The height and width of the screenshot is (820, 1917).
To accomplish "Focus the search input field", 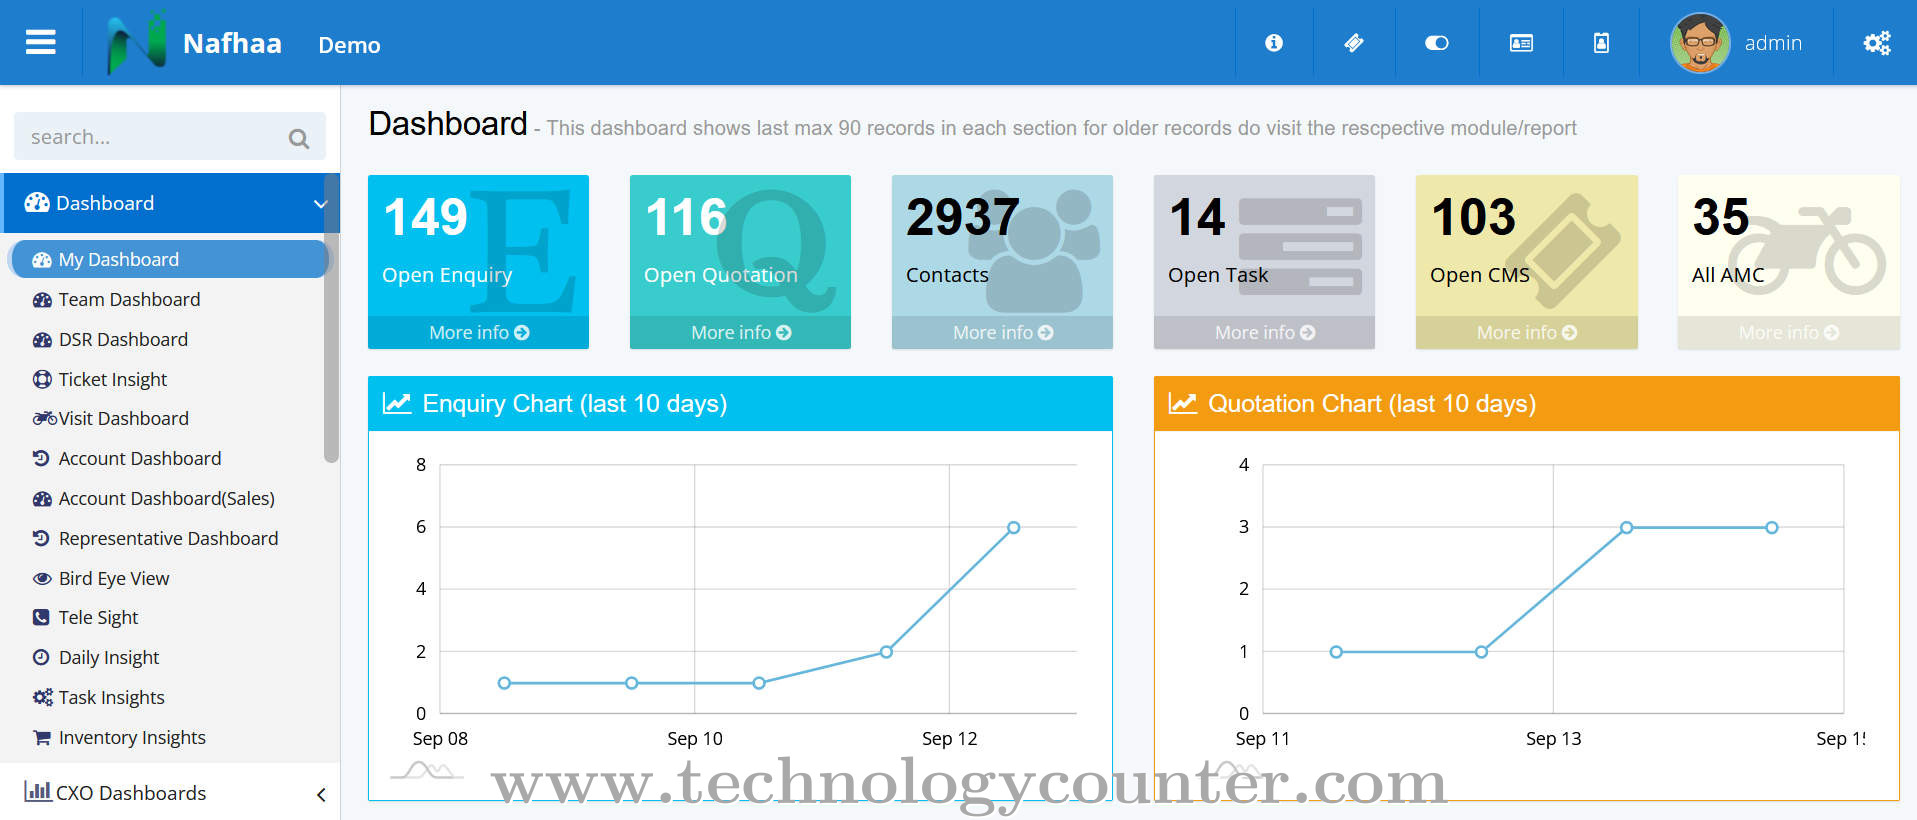I will [170, 136].
